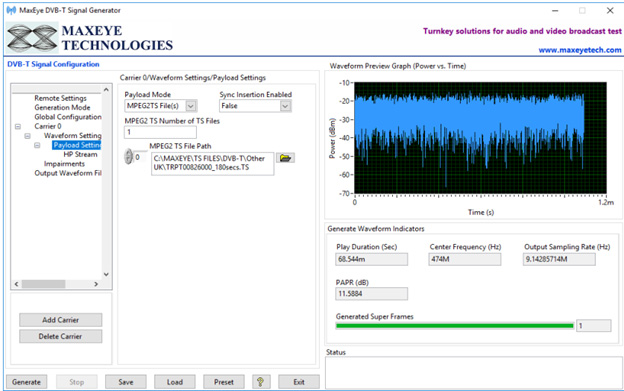Select Waveform Settings in the tree
Image resolution: width=624 pixels, height=391 pixels.
coord(72,136)
